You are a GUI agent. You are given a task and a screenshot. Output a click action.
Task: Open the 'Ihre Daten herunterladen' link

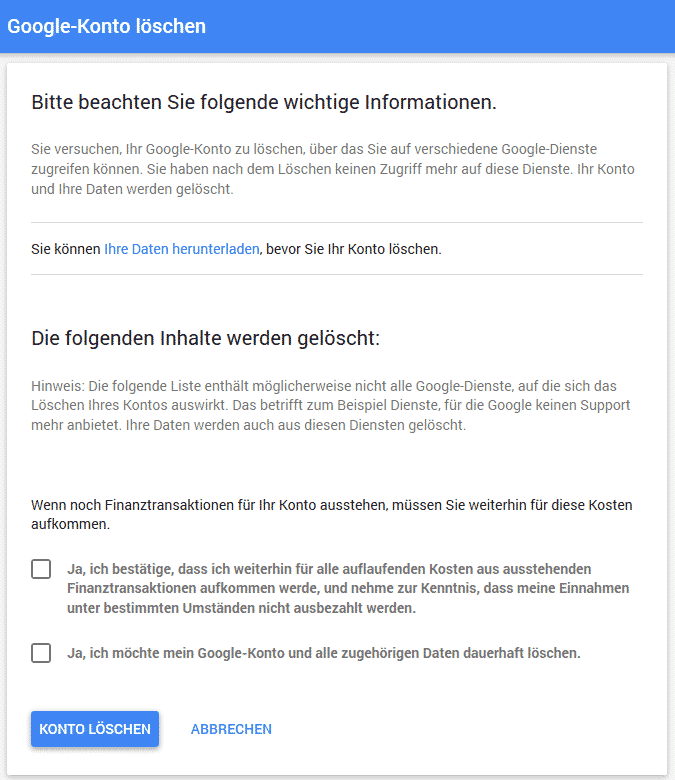pyautogui.click(x=182, y=249)
